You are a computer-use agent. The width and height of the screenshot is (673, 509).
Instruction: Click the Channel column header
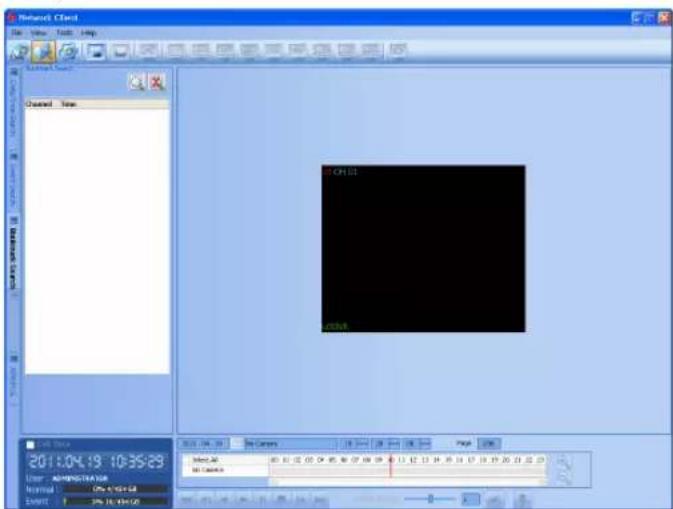click(39, 104)
